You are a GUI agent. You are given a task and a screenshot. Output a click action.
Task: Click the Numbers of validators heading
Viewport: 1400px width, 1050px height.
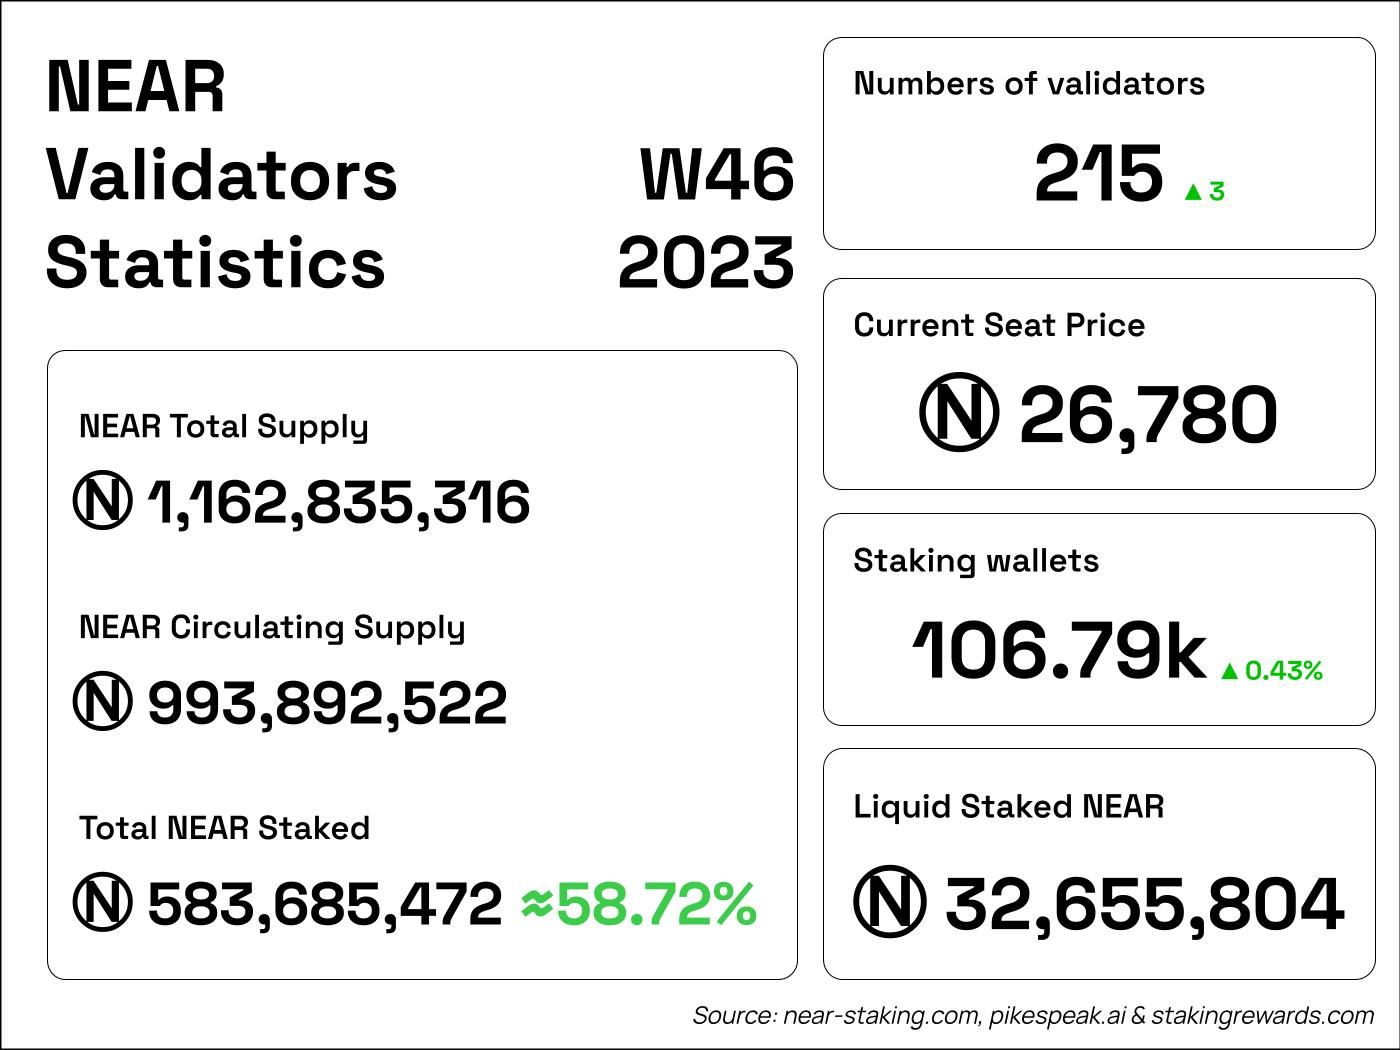(1029, 84)
